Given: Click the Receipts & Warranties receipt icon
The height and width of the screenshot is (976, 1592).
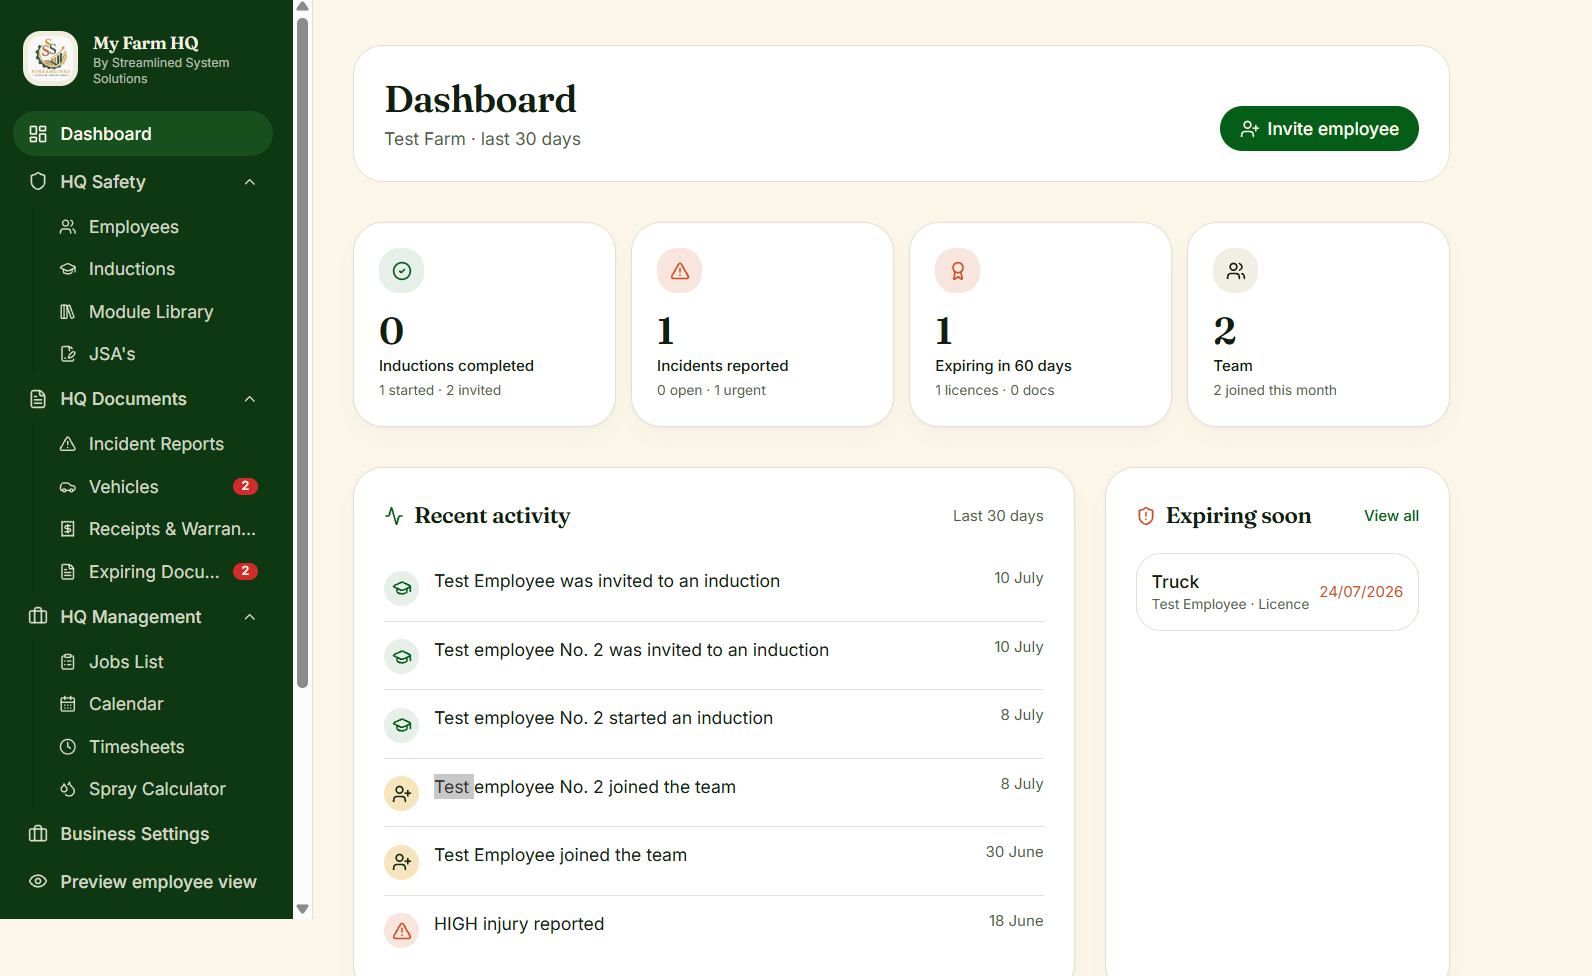Looking at the screenshot, I should [x=68, y=529].
